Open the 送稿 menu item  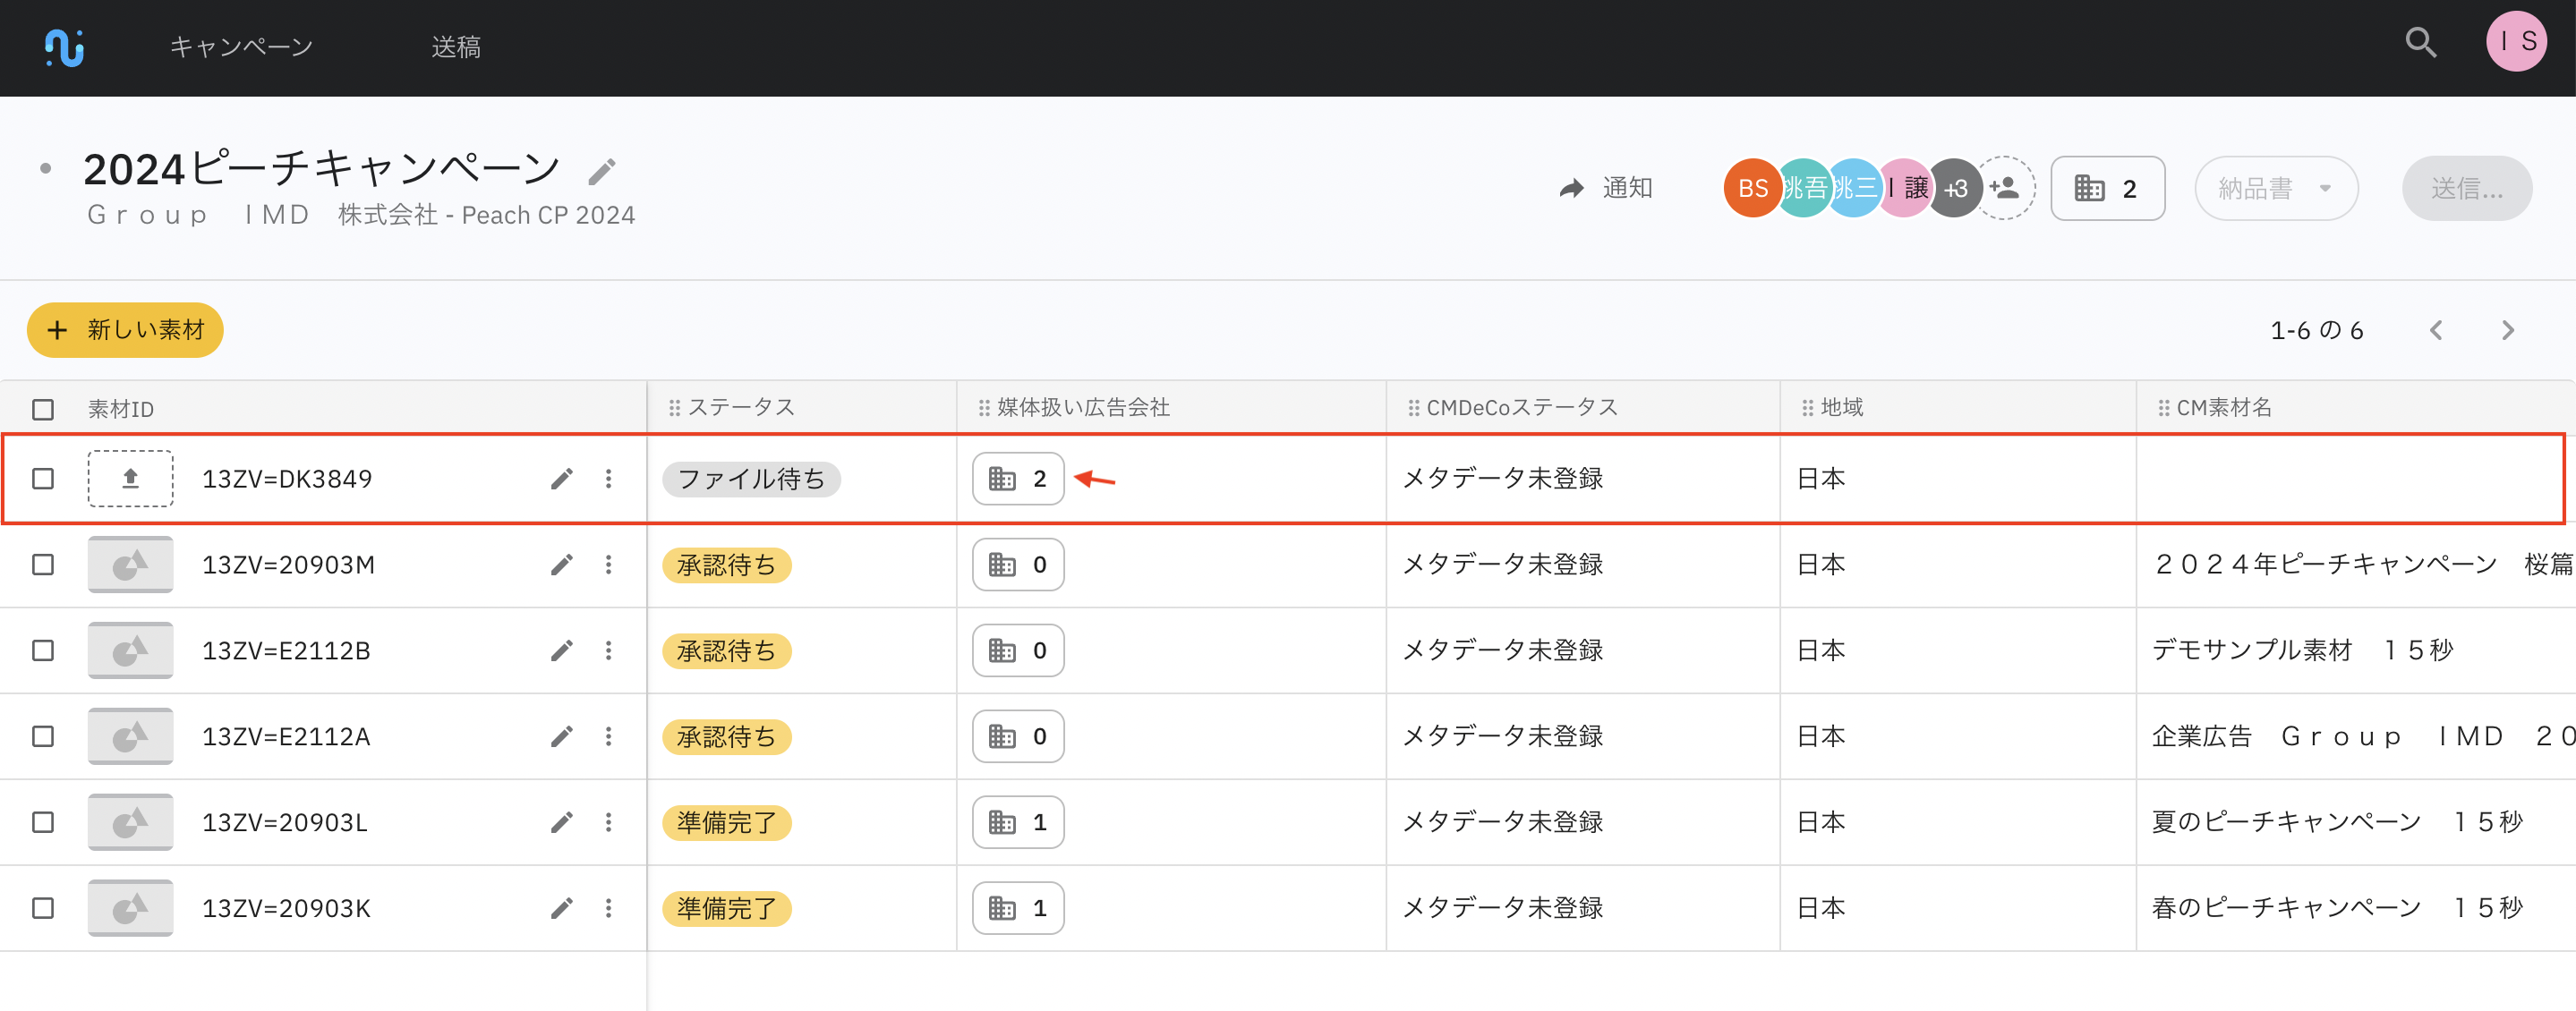(x=456, y=47)
